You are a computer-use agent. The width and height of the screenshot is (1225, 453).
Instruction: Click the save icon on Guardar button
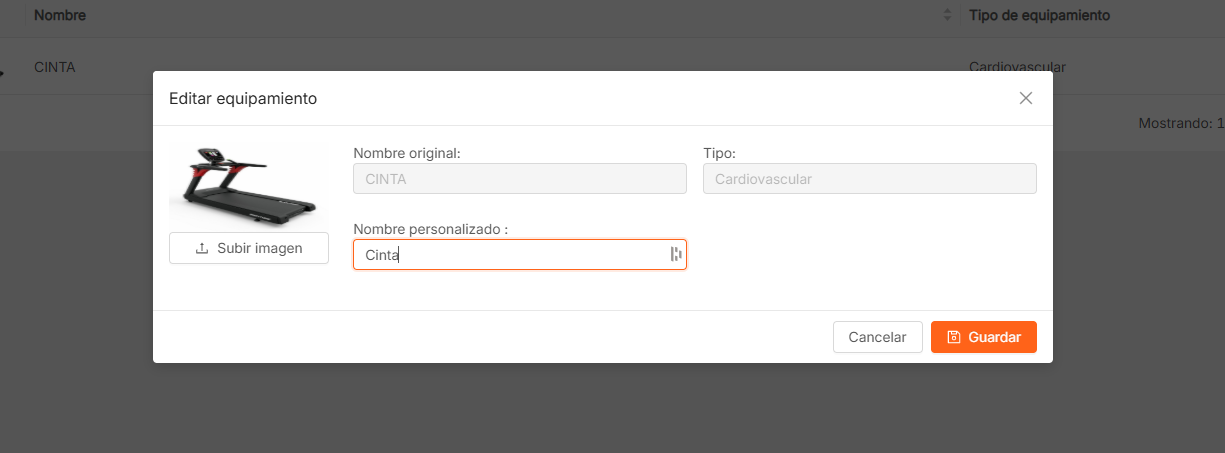point(954,337)
